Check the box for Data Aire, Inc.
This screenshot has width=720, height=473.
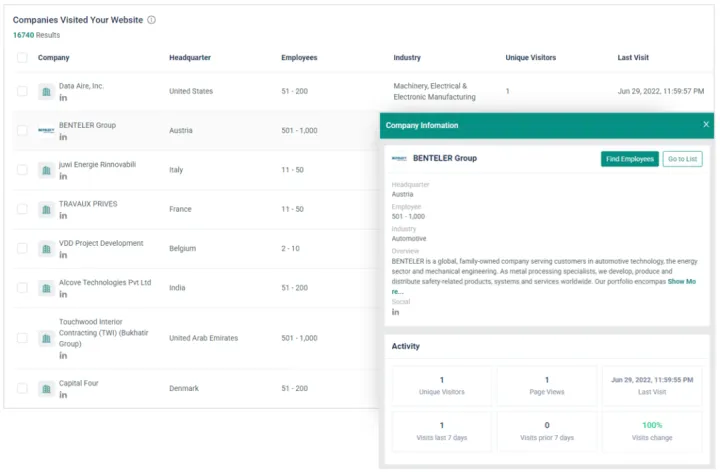tap(22, 91)
